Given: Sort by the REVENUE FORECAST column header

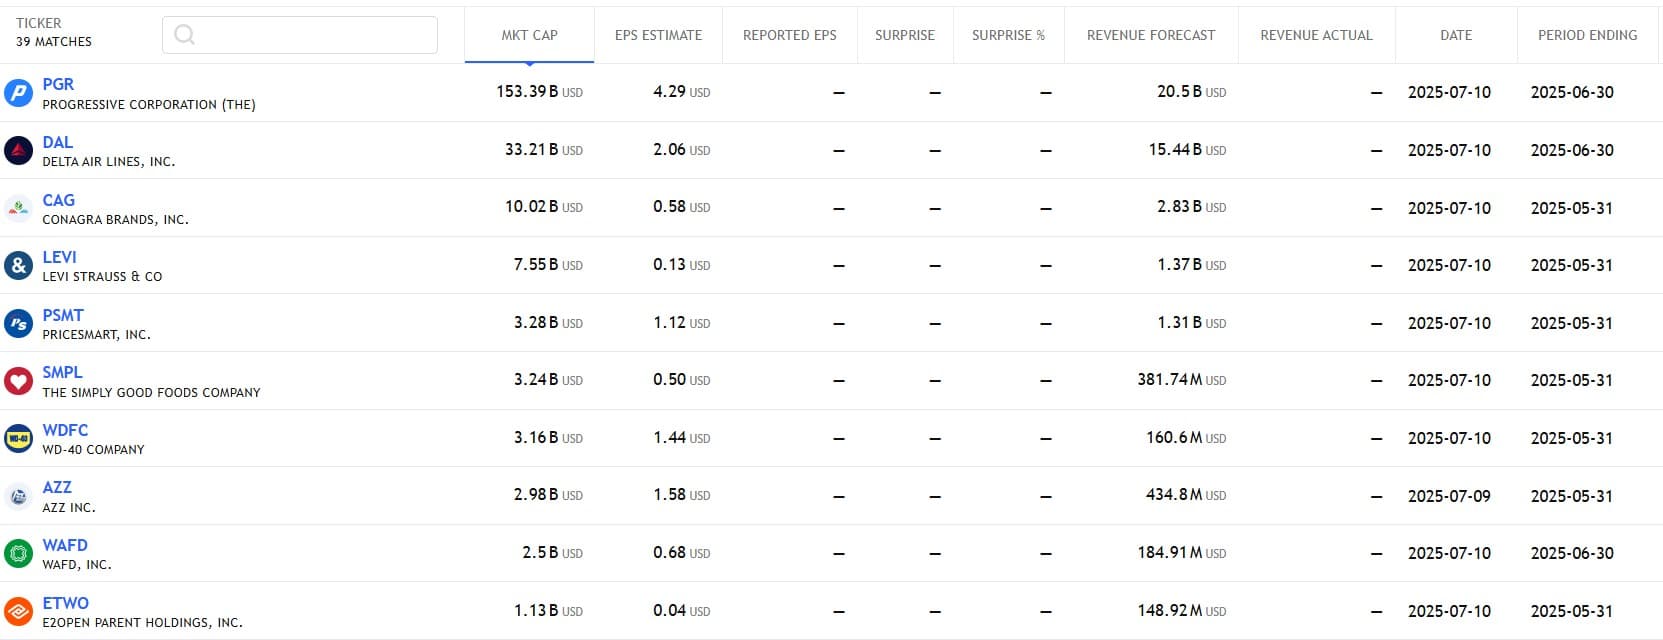Looking at the screenshot, I should [1151, 35].
